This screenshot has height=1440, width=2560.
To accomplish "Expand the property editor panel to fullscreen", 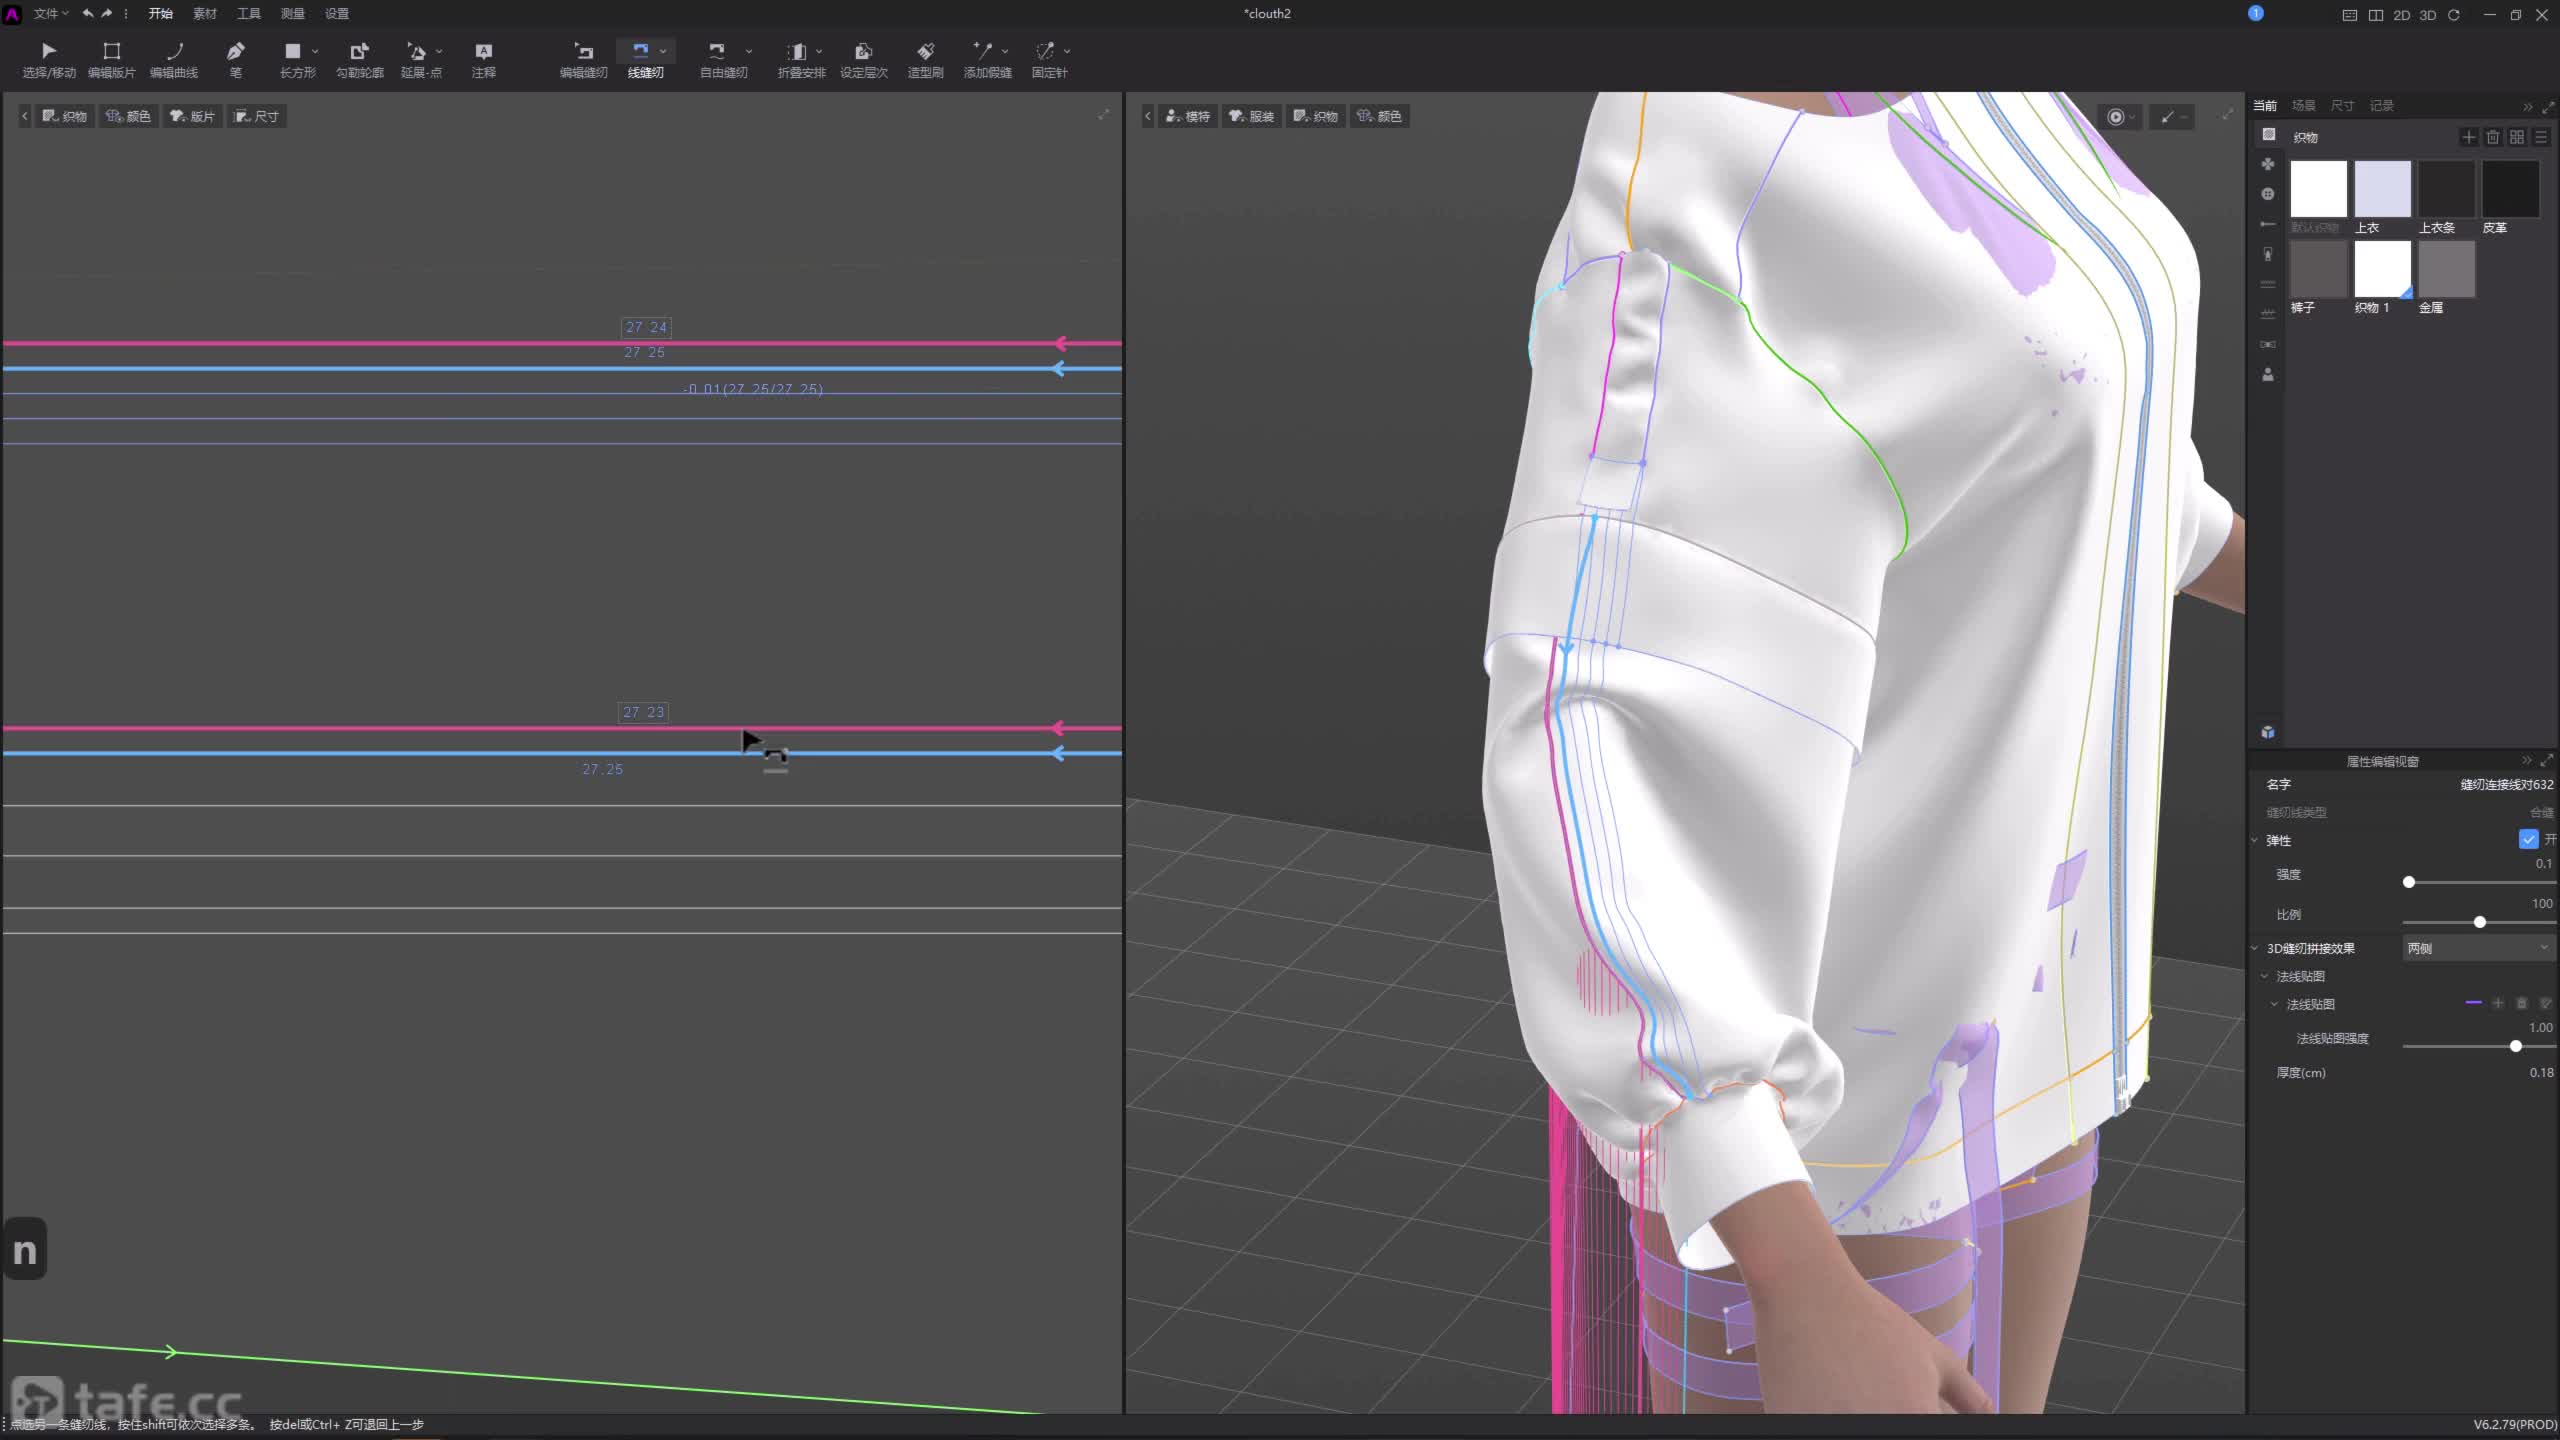I will [2547, 761].
